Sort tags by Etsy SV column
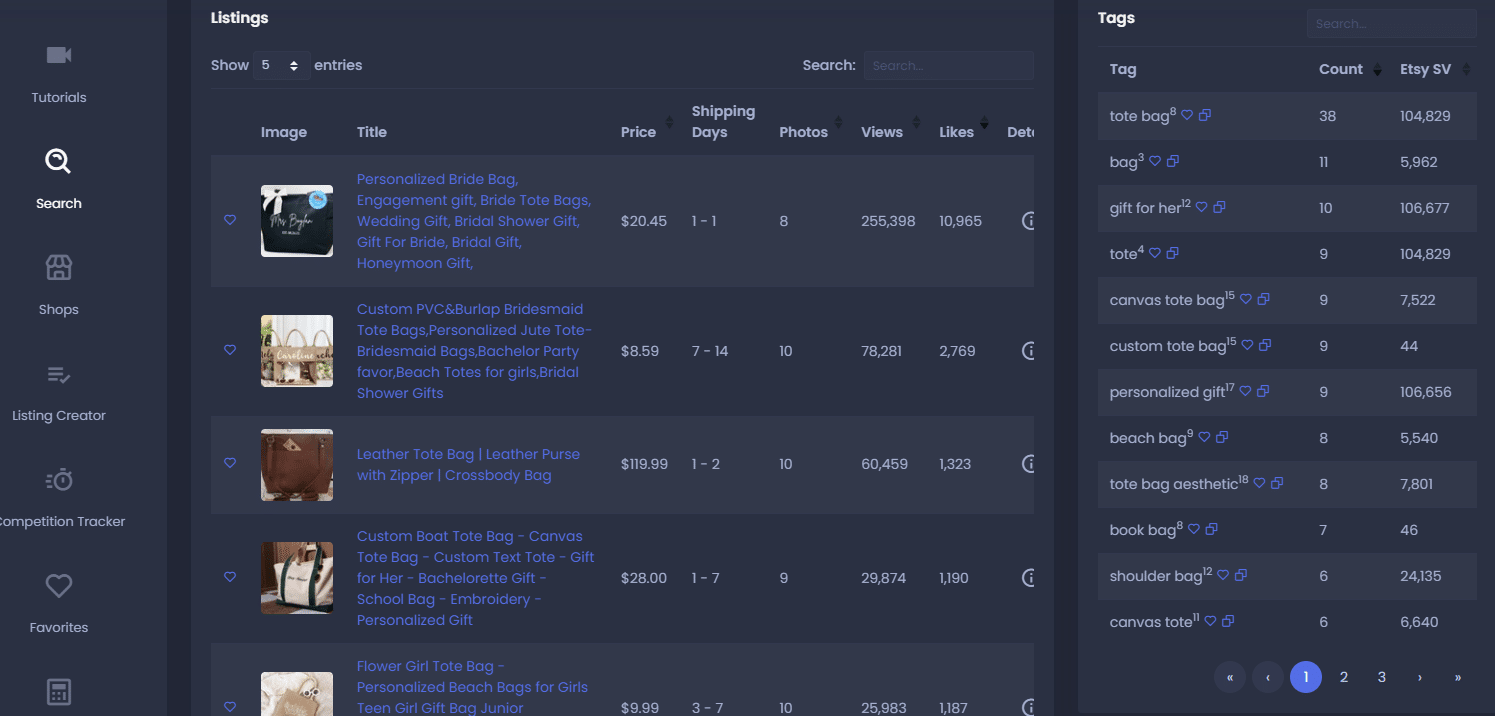The image size is (1495, 716). point(1436,69)
